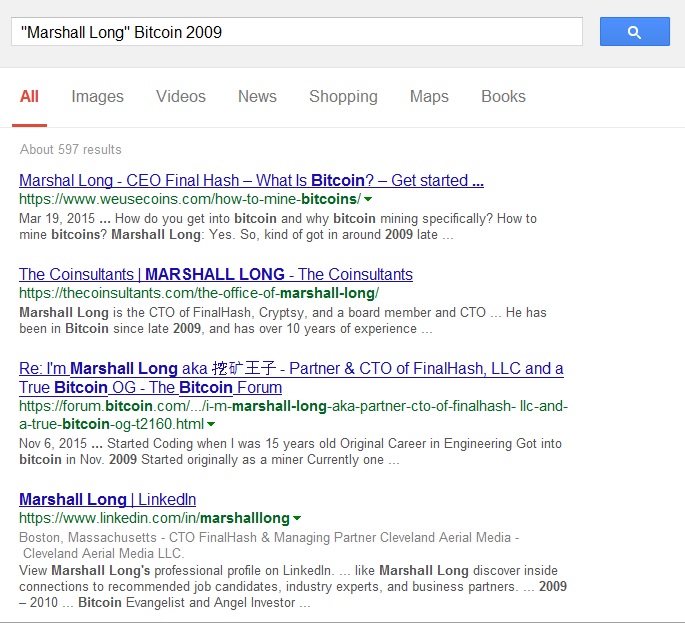Image resolution: width=685 pixels, height=623 pixels.
Task: Open the Shopping tab
Action: (343, 96)
